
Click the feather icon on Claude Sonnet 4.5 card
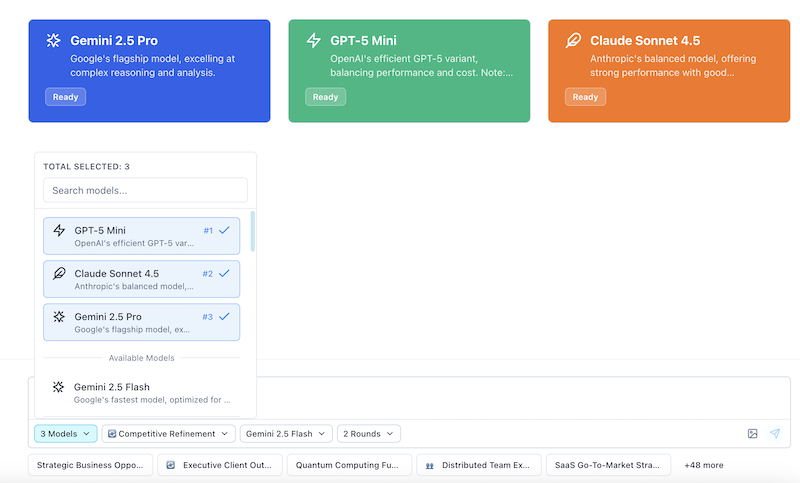pos(573,41)
